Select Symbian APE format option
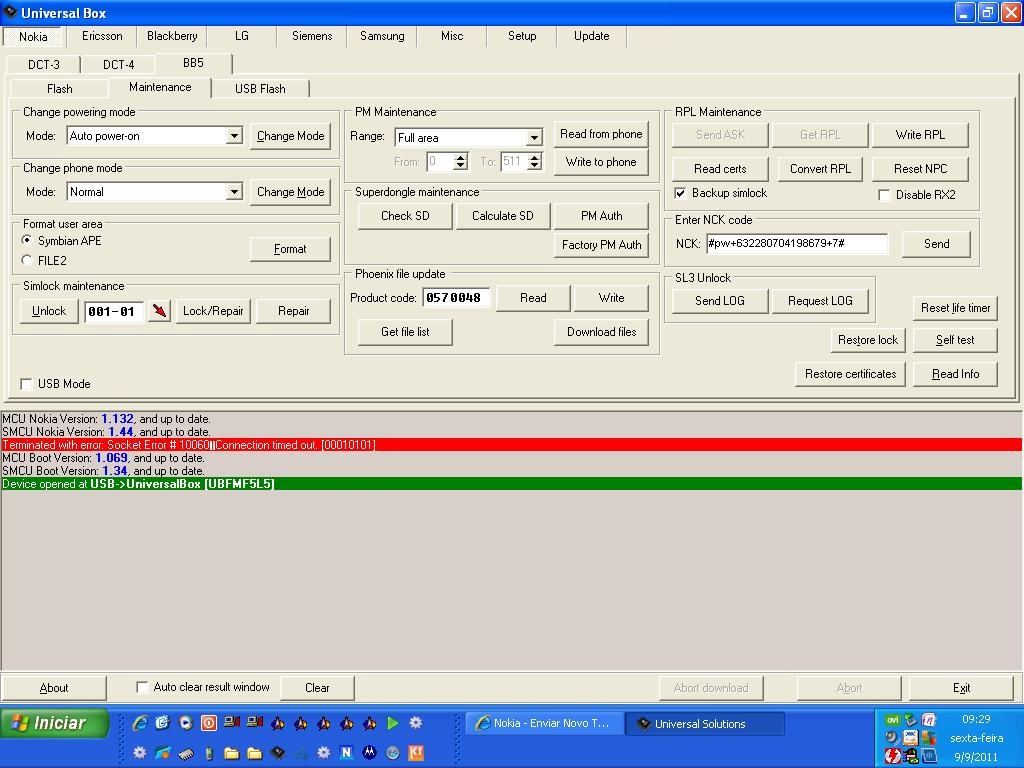1024x768 pixels. point(27,240)
